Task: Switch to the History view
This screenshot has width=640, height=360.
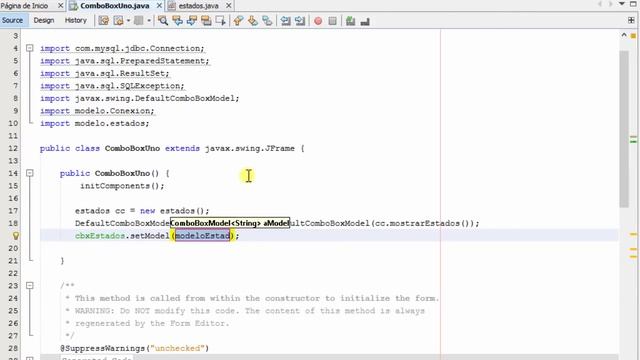Action: click(x=76, y=20)
